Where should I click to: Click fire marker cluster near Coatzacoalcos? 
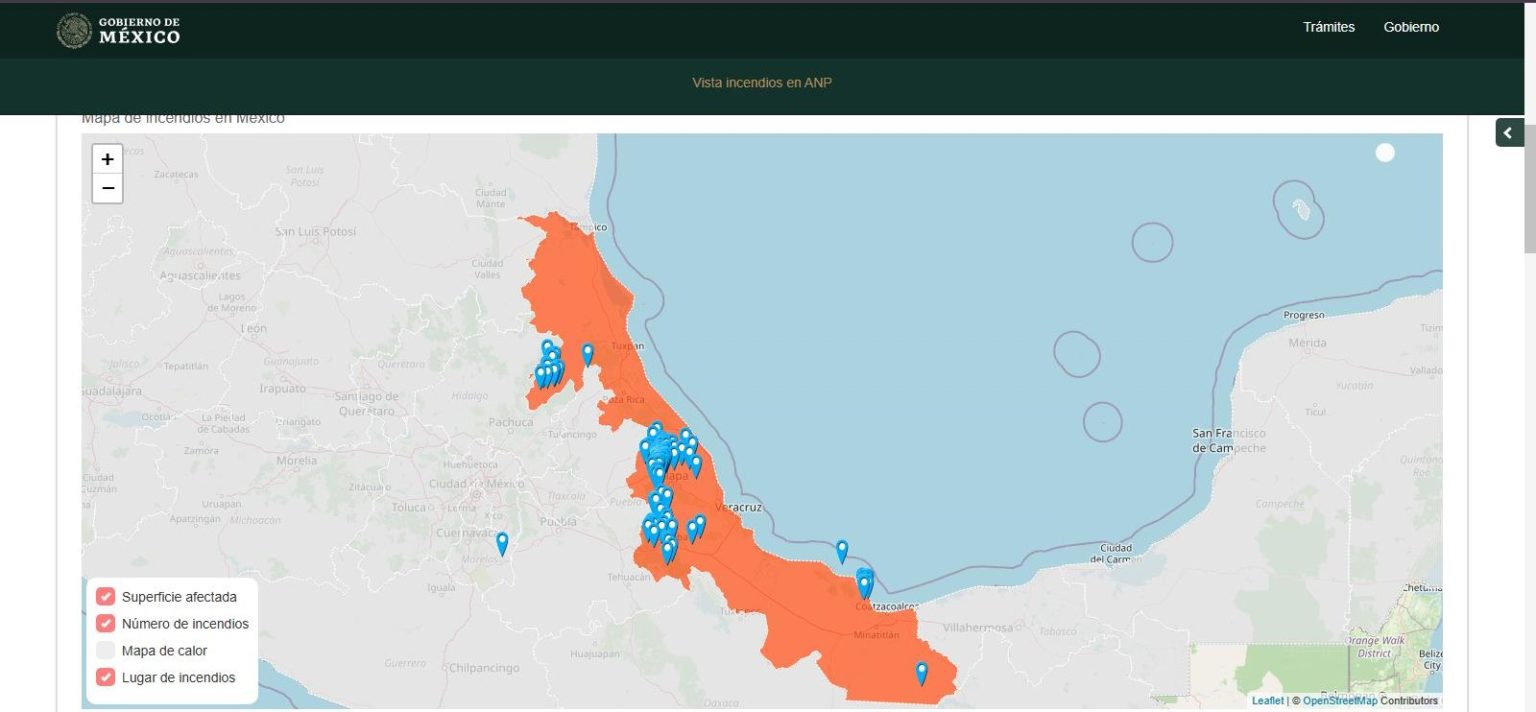pyautogui.click(x=865, y=582)
